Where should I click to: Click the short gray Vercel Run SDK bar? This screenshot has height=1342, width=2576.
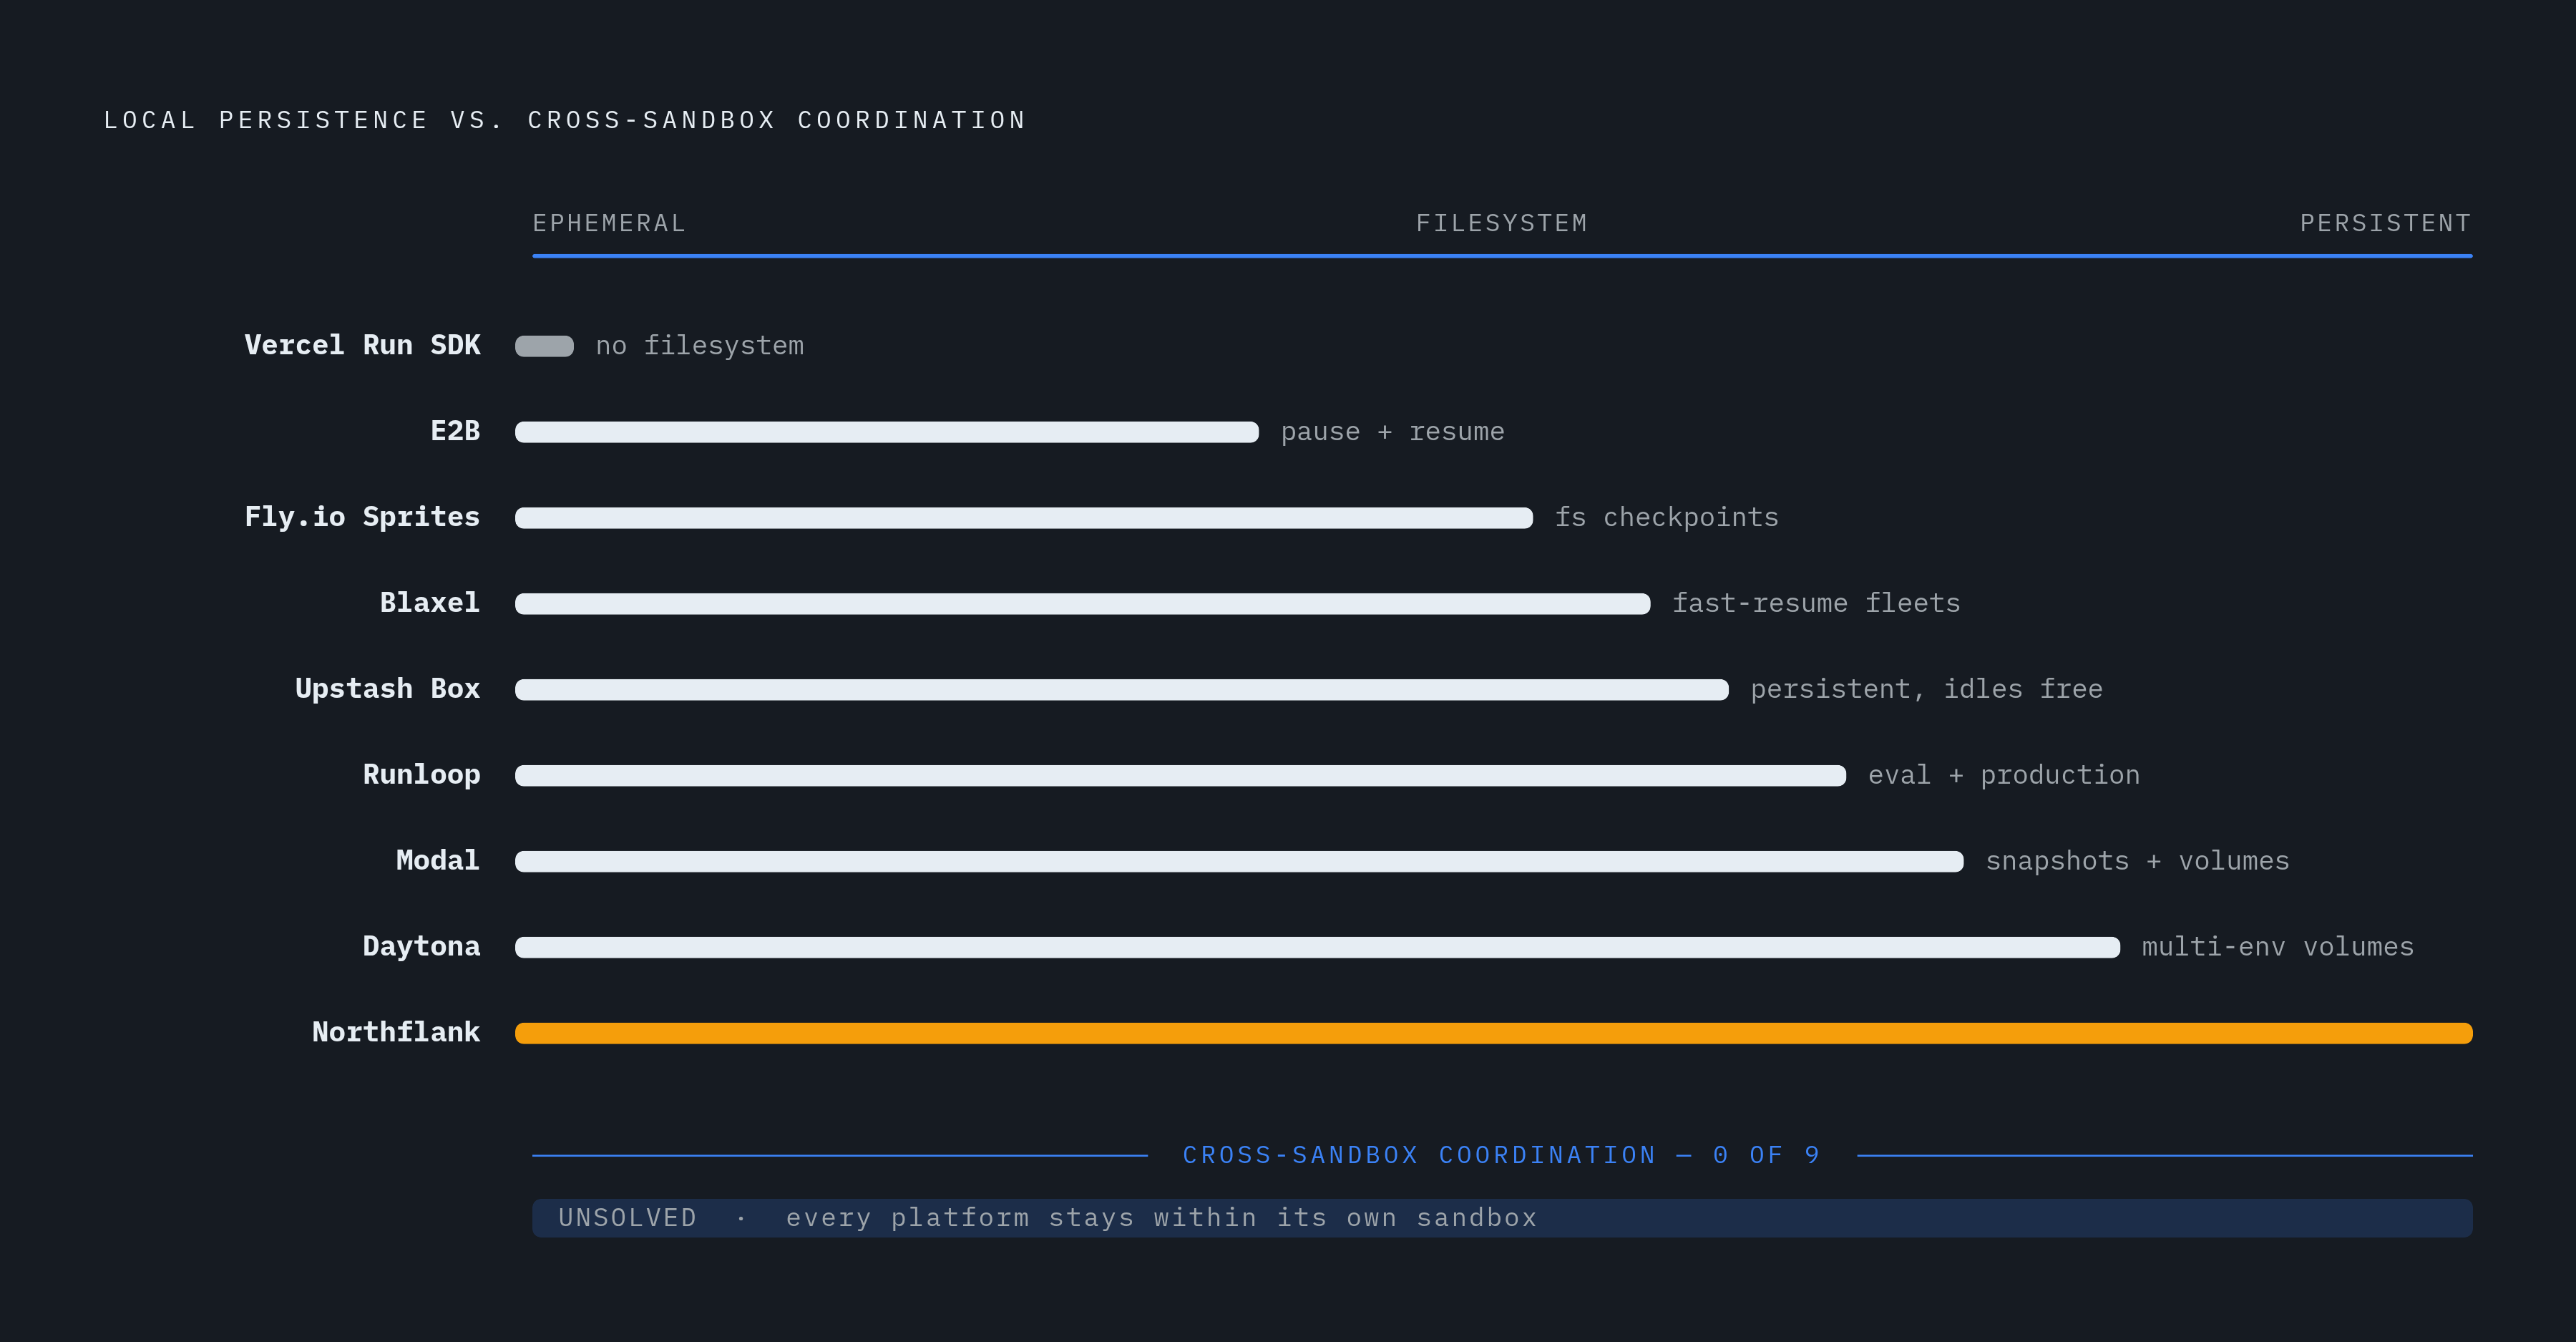(x=544, y=346)
